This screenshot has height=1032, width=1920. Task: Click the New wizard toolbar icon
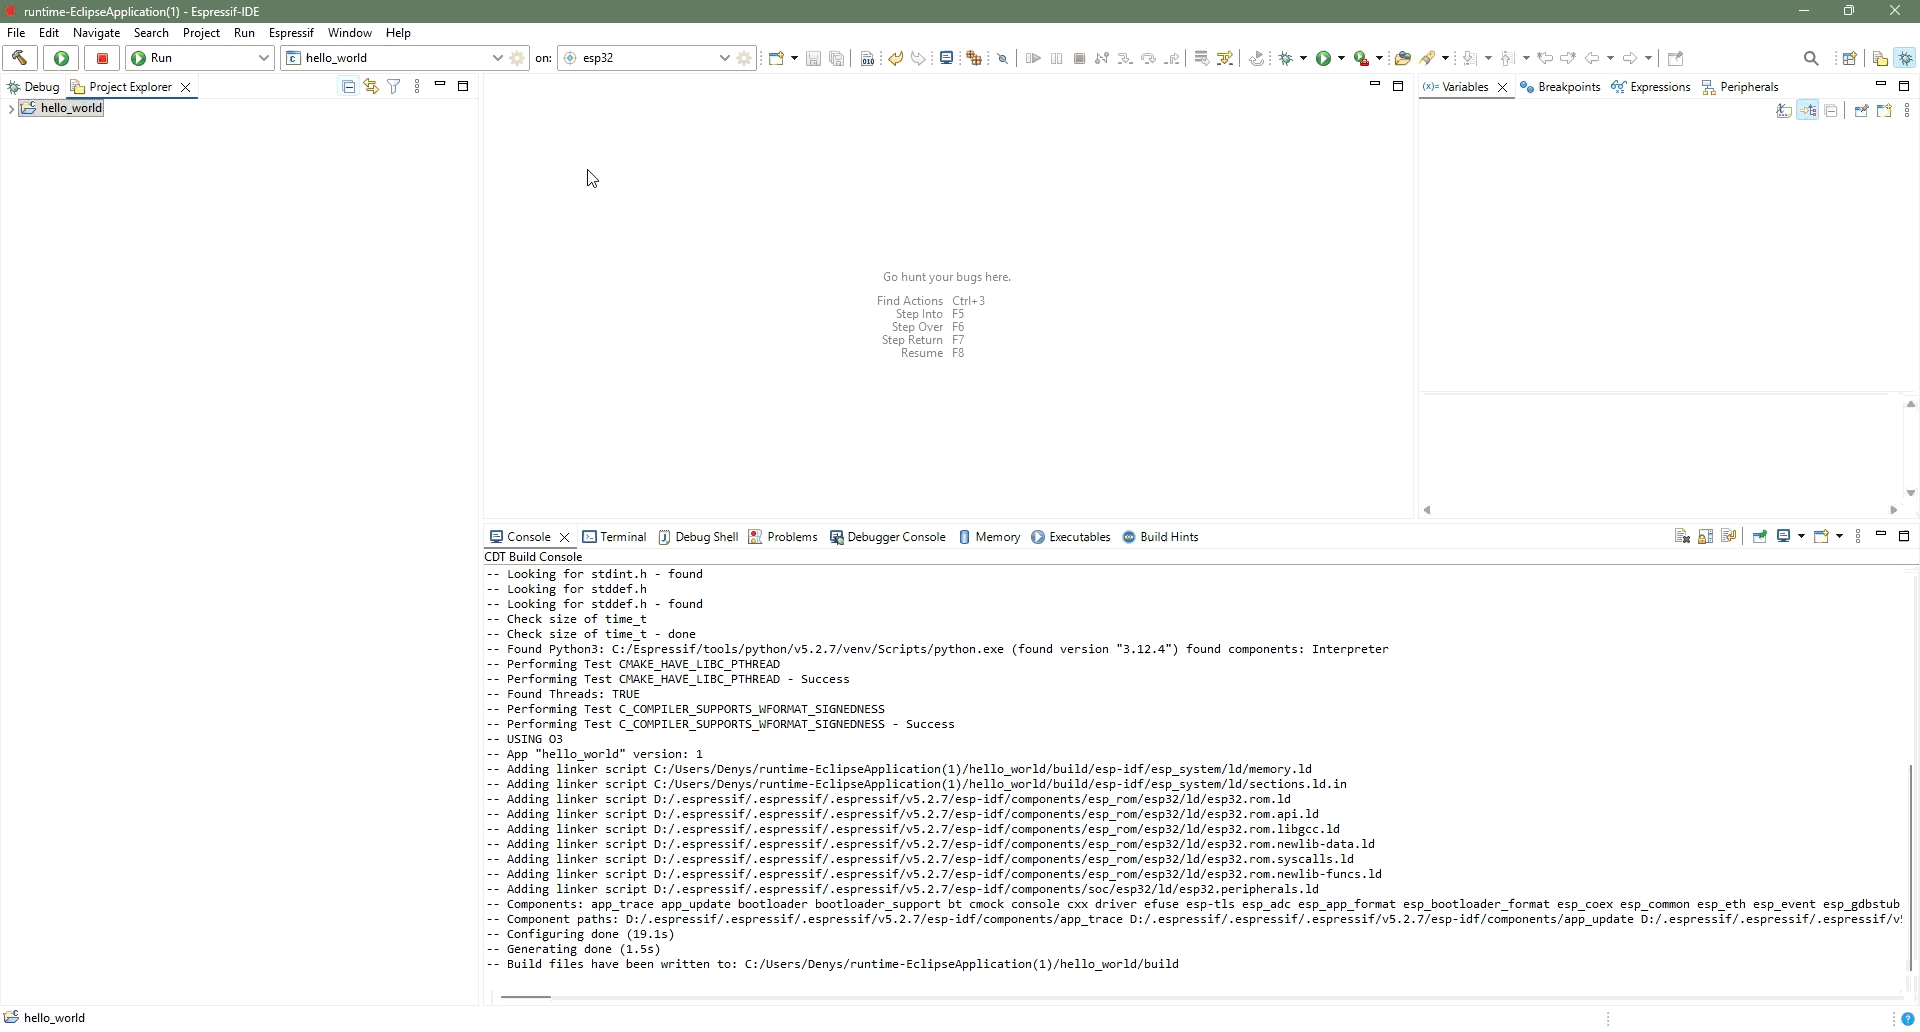(775, 58)
